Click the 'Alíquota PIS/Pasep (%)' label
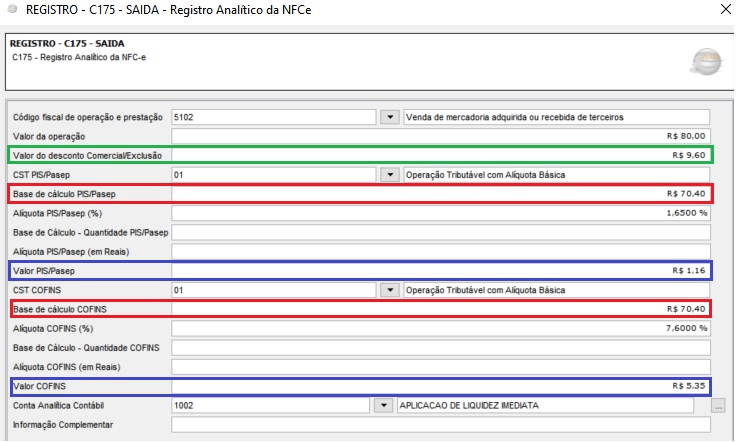This screenshot has height=442, width=737. click(x=57, y=213)
